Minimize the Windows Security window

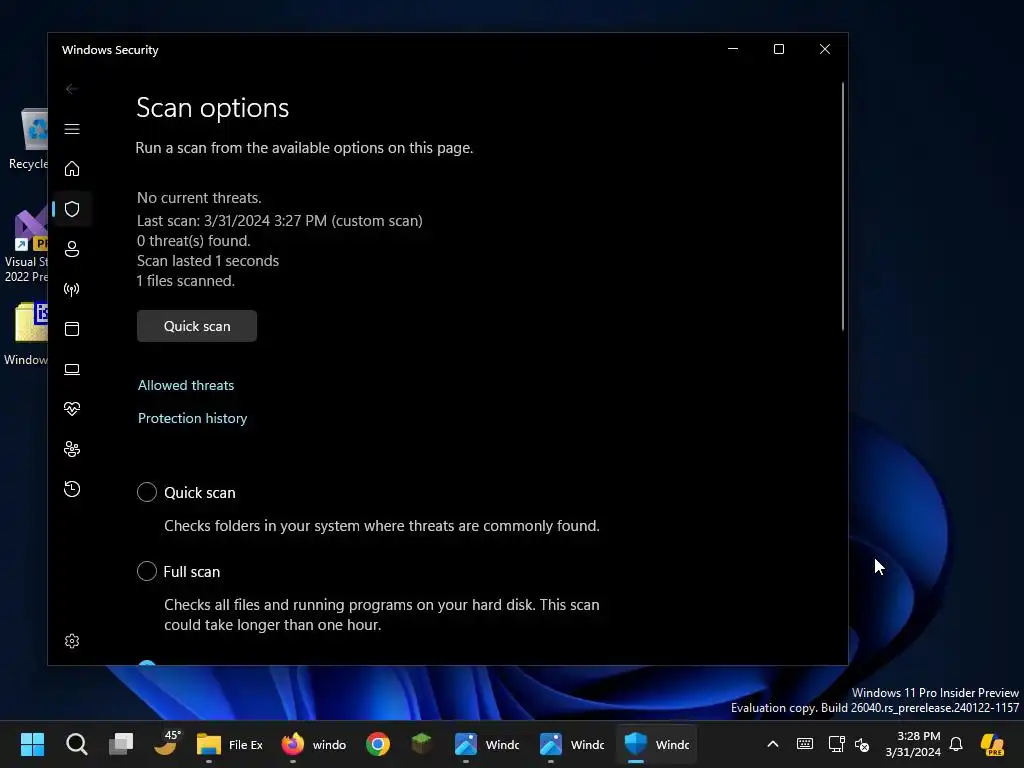click(x=733, y=49)
